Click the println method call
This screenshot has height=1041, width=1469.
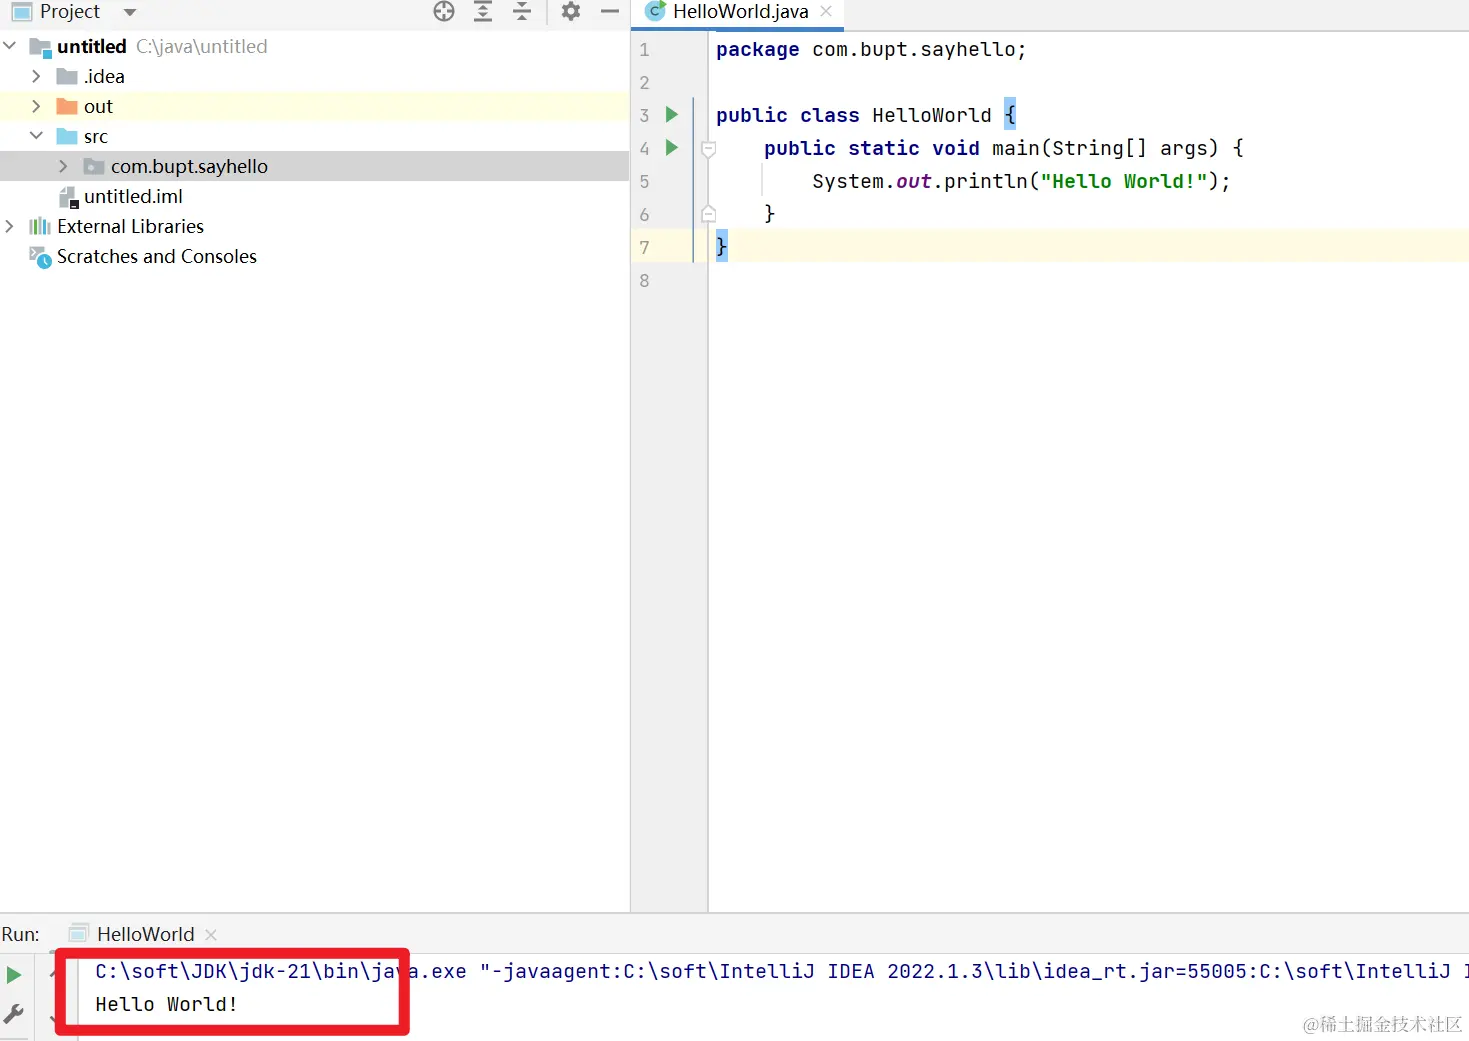coord(986,182)
